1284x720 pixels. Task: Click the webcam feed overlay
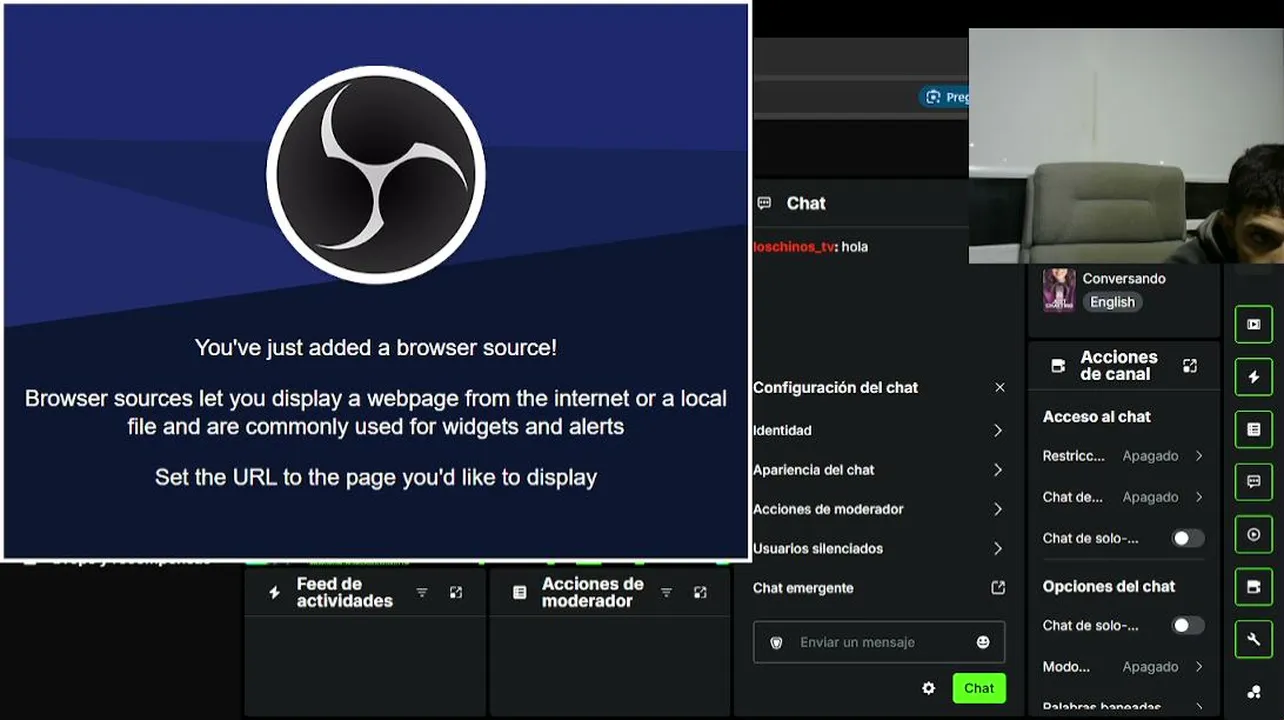(1126, 146)
